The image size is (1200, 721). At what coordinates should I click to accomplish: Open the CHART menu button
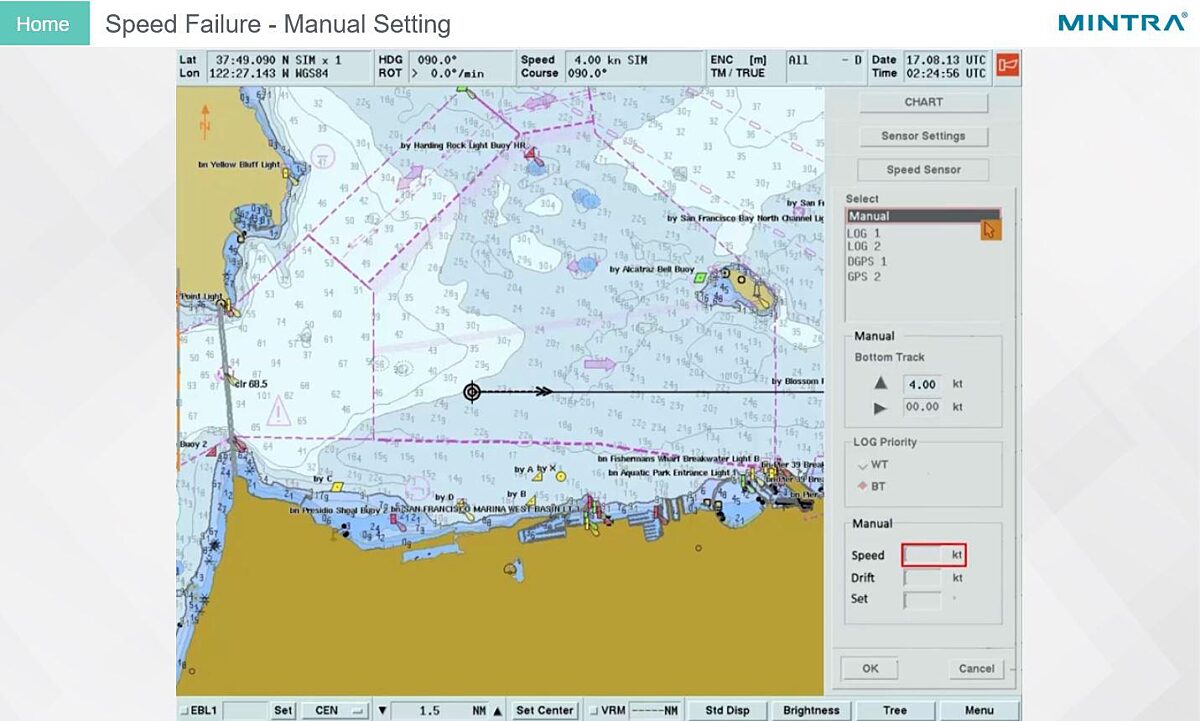coord(924,102)
